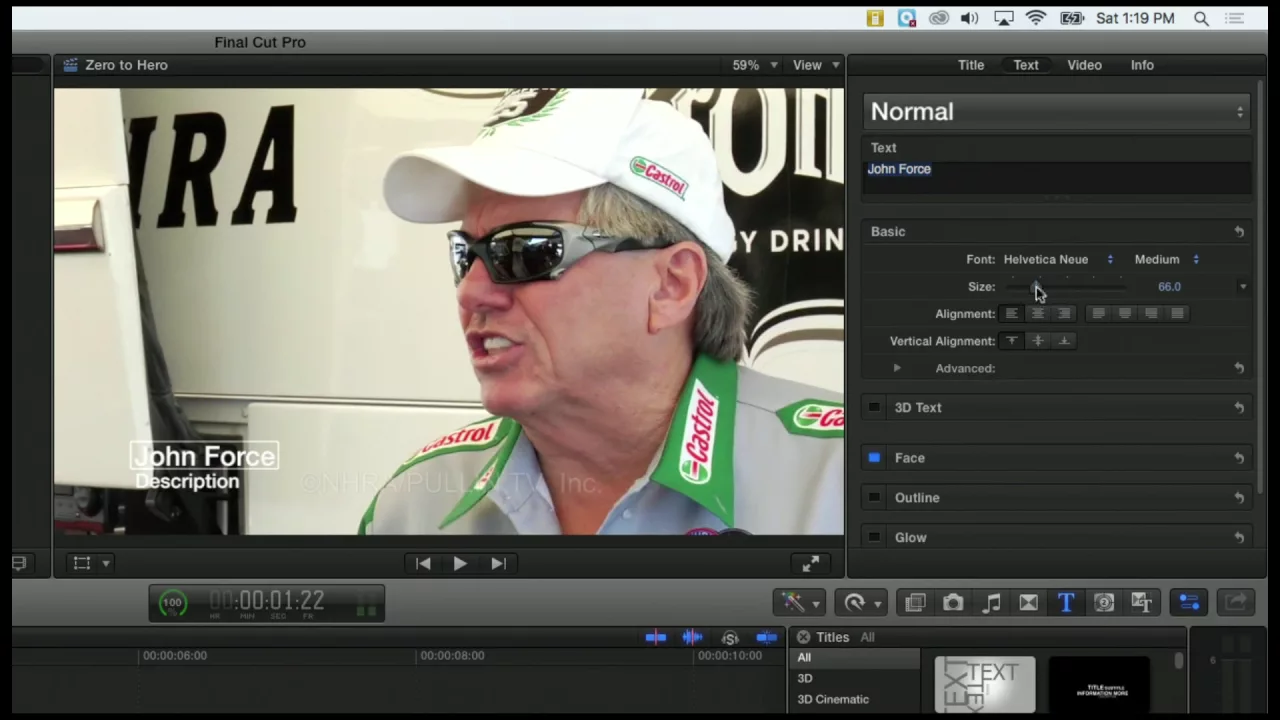Set vertical alignment to bottom
The height and width of the screenshot is (720, 1280).
pos(1064,341)
